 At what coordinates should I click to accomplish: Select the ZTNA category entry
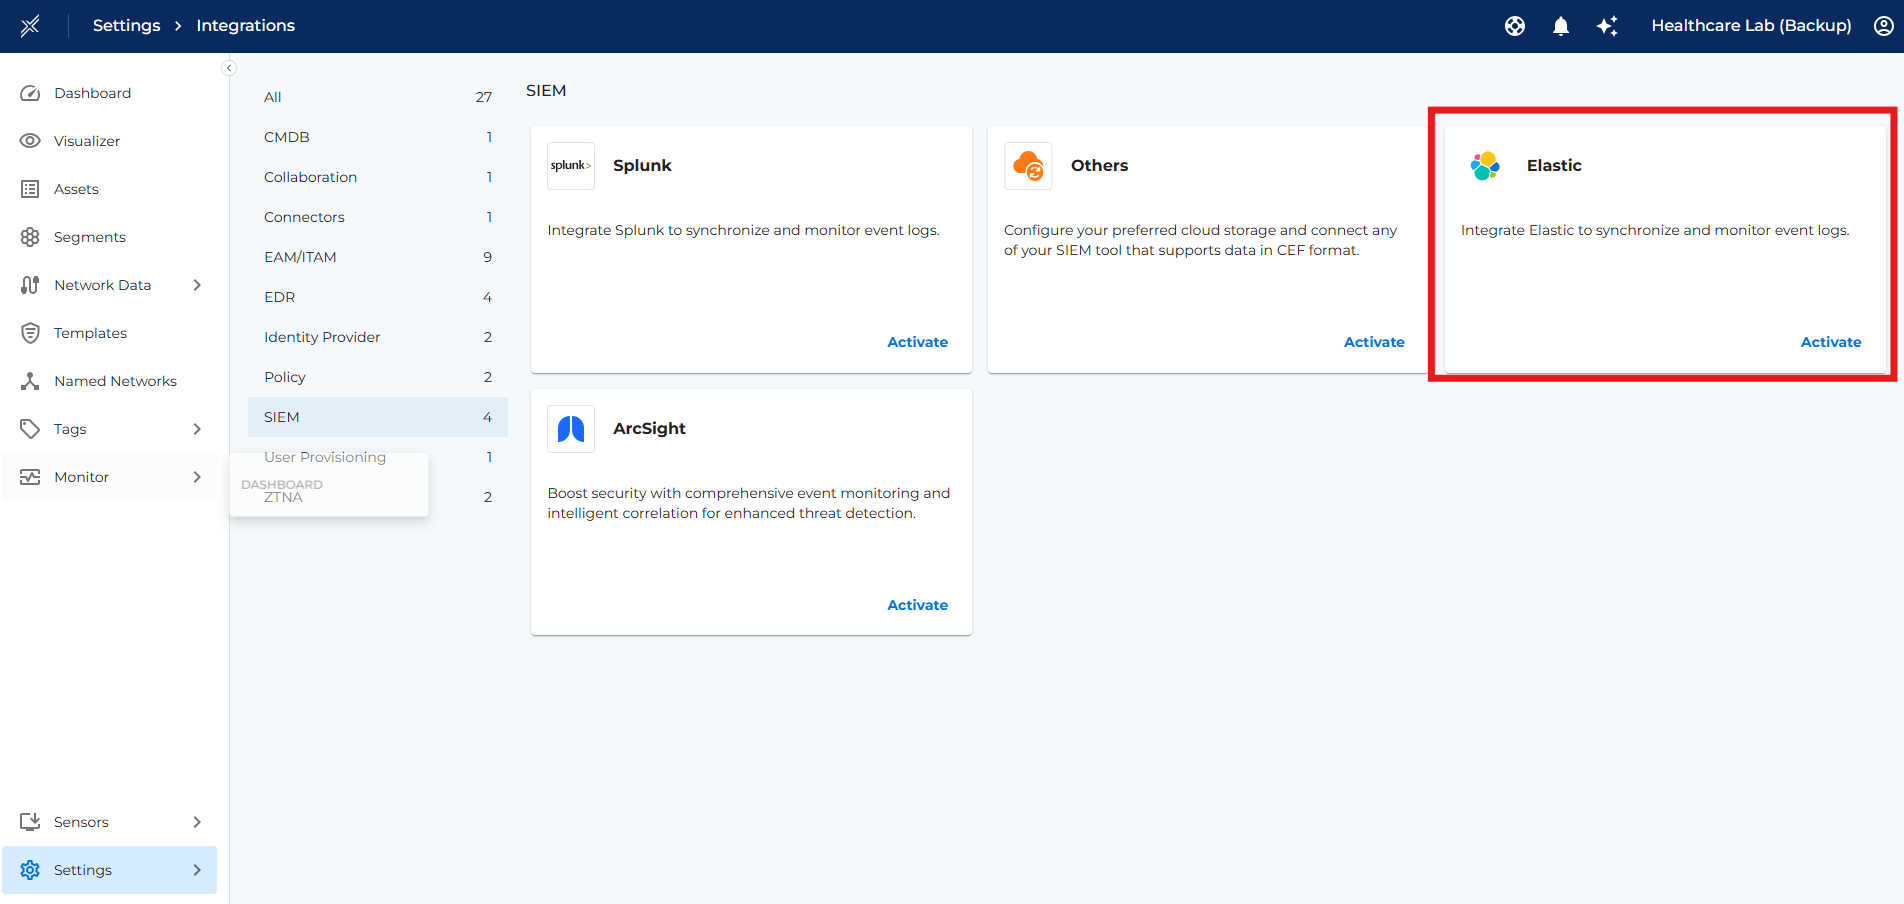pos(284,497)
